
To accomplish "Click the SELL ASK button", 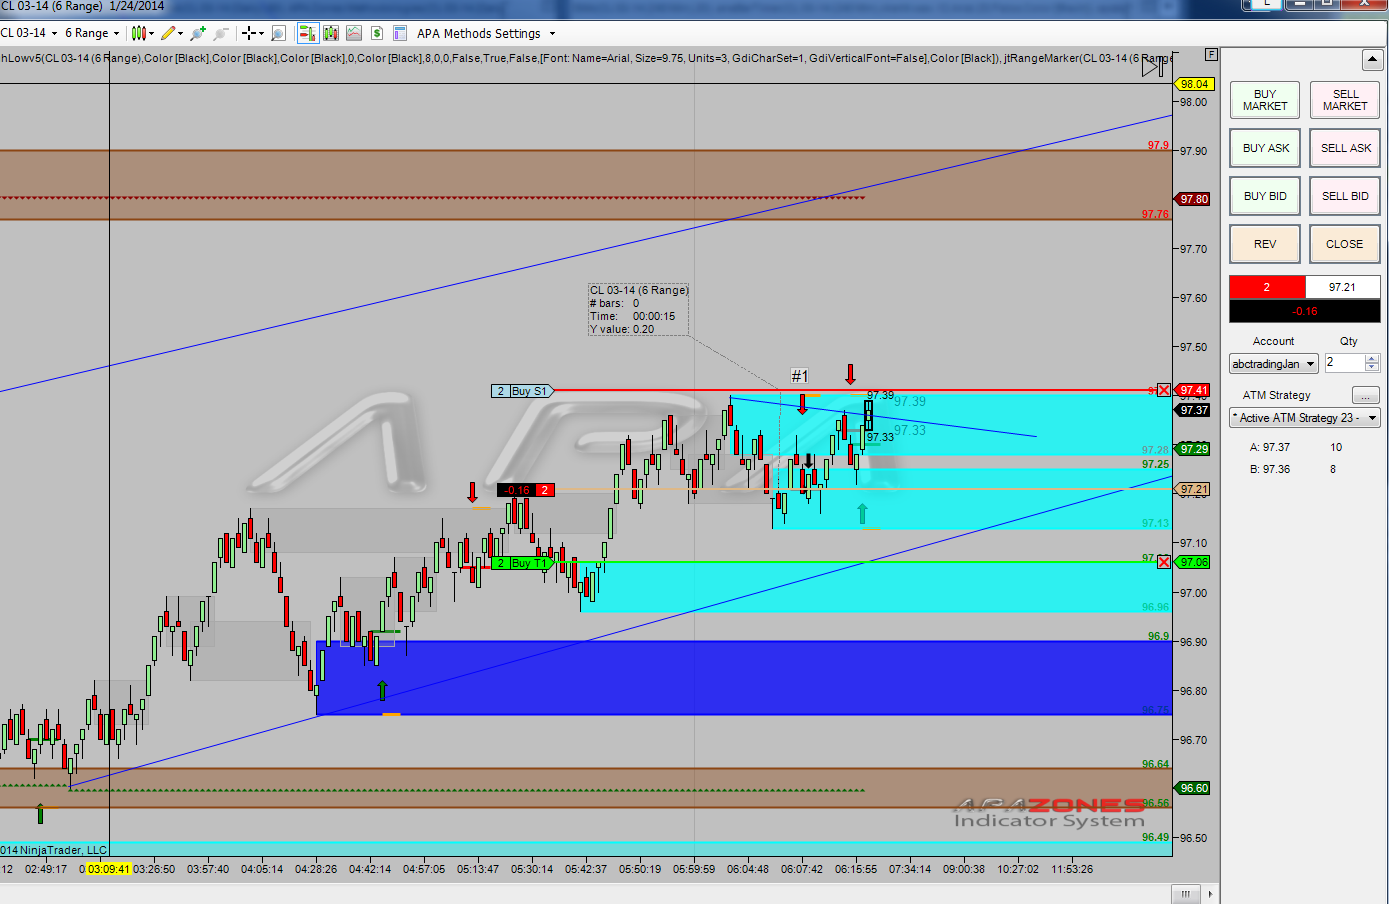I will 1345,148.
